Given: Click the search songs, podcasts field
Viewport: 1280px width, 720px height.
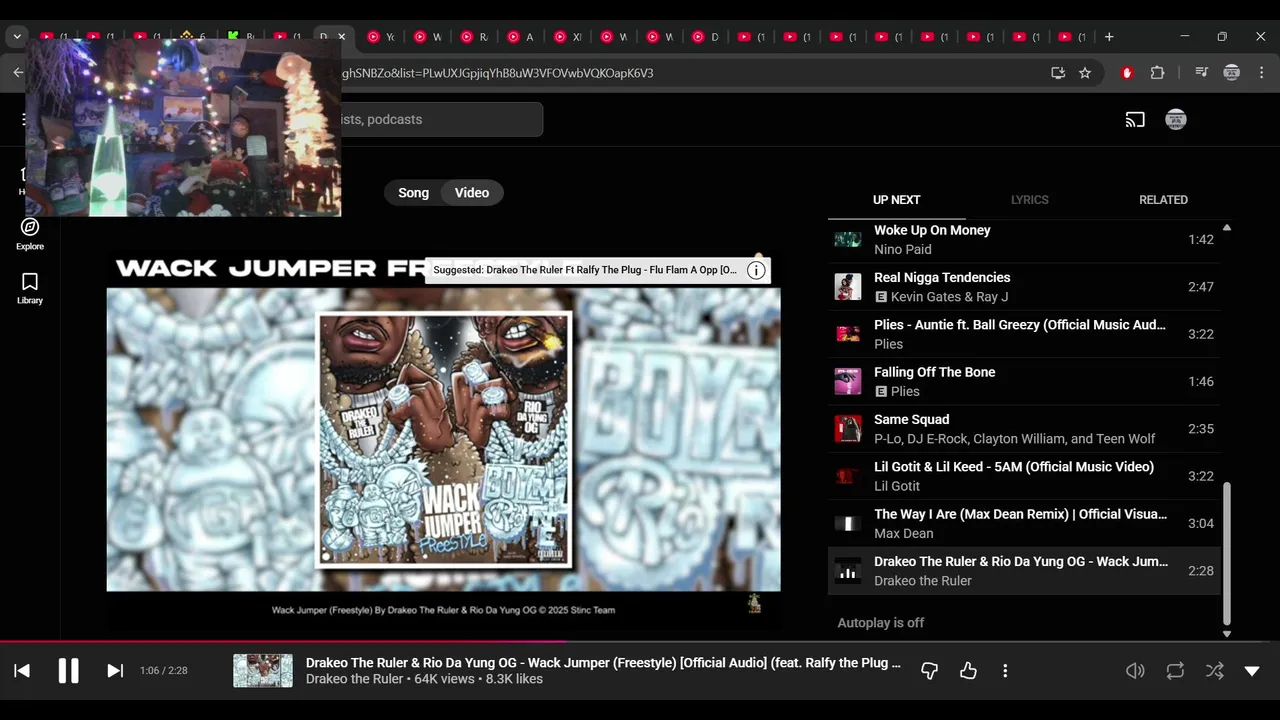Looking at the screenshot, I should (440, 120).
